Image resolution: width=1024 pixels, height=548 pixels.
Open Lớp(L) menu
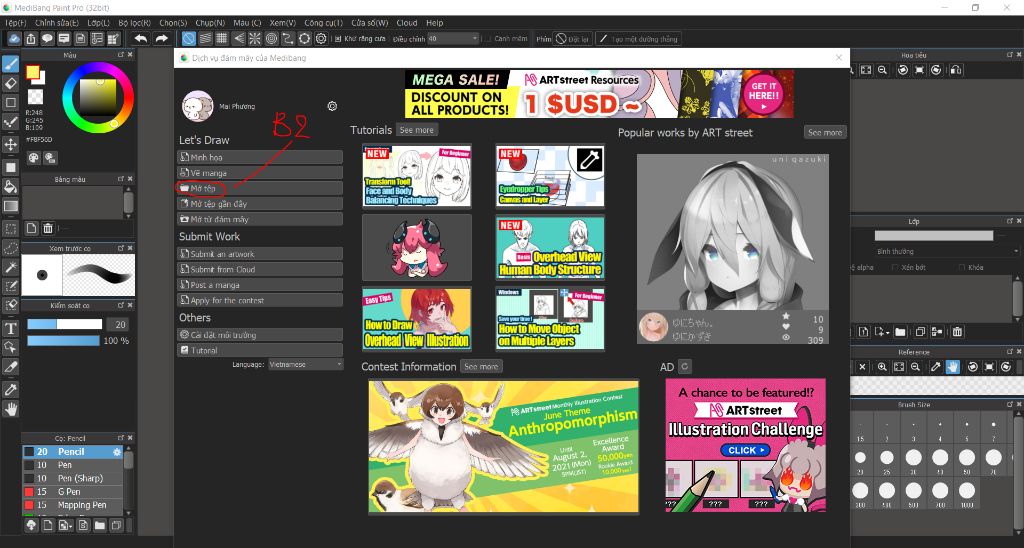[x=99, y=23]
